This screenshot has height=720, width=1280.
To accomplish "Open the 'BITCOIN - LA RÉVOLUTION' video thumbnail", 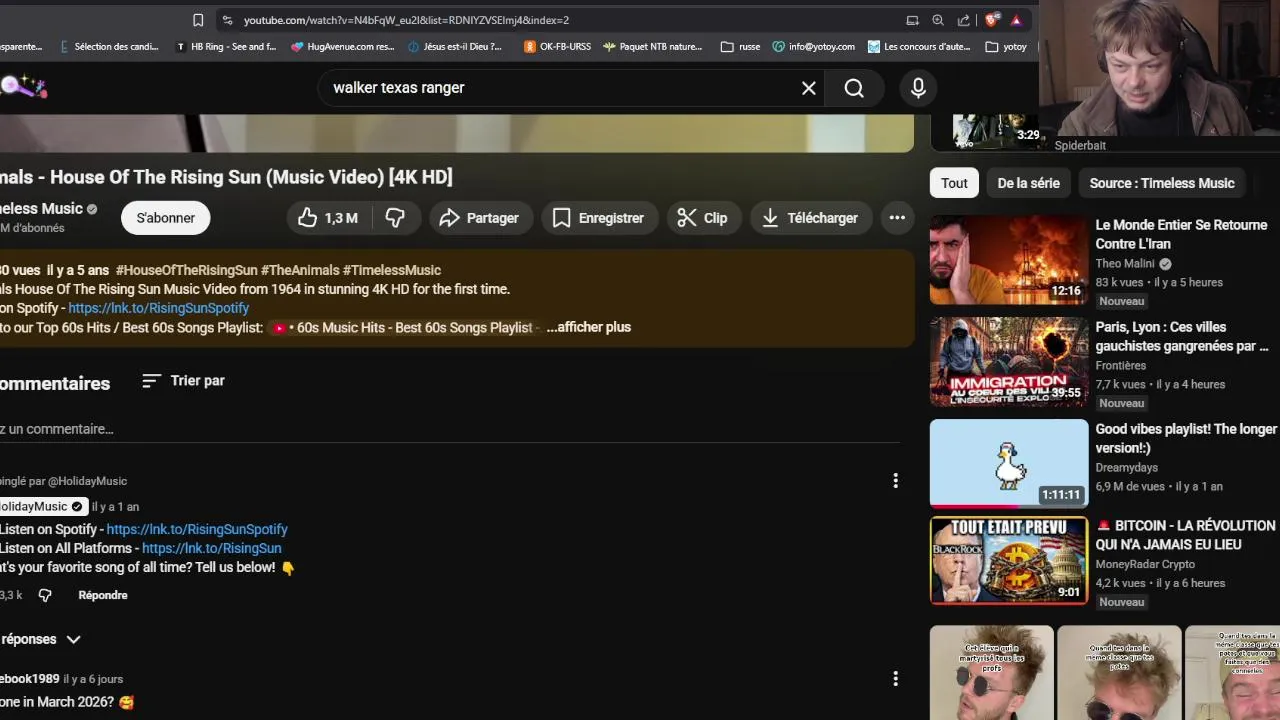I will [1009, 561].
